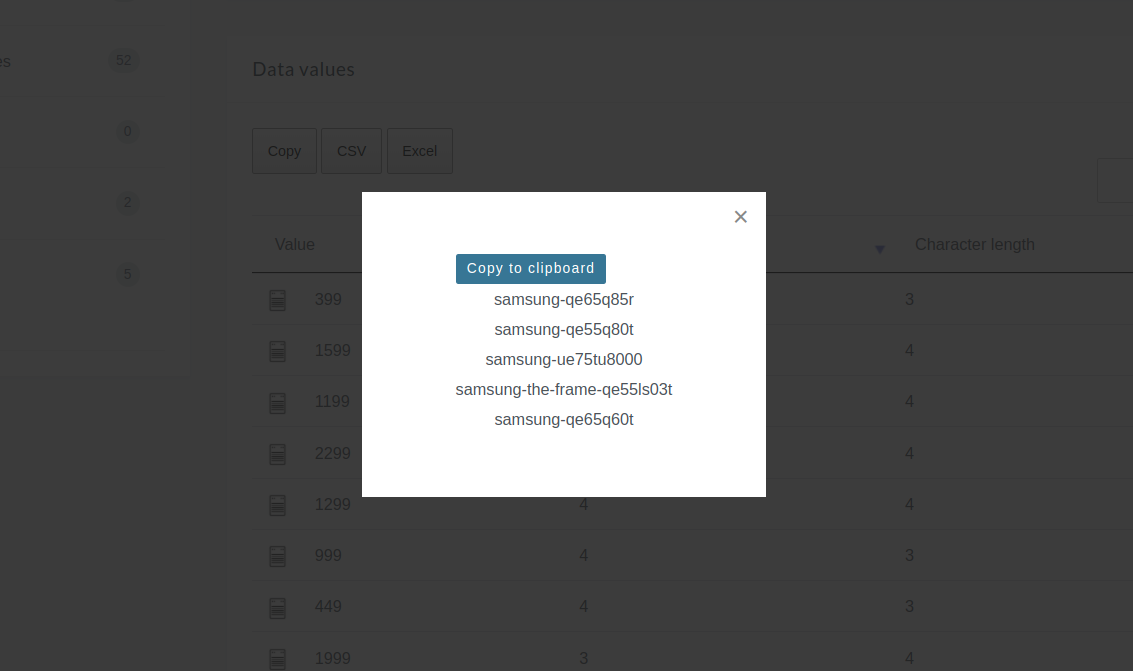
Task: Click the sidebar badge showing 5
Action: pos(127,274)
